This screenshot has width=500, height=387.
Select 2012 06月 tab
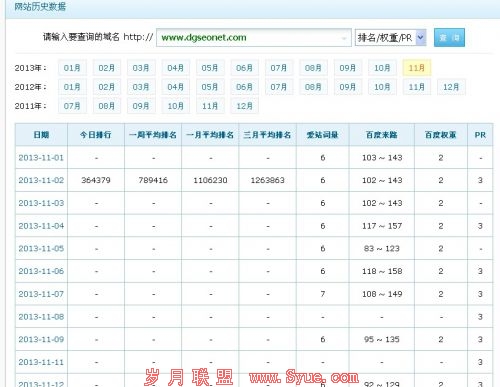click(244, 87)
